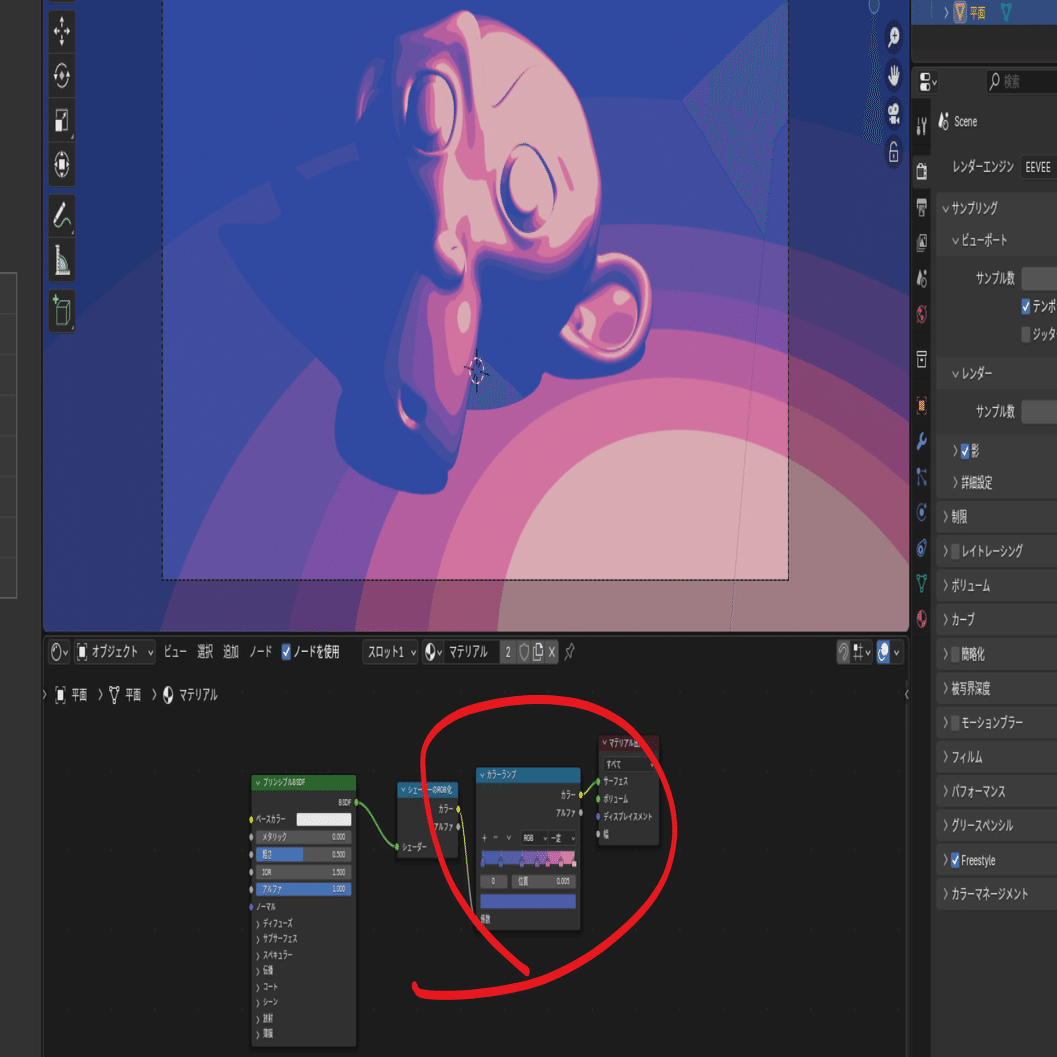The image size is (1057, 1057).
Task: Open the 追加 menu in node editor
Action: pos(231,652)
